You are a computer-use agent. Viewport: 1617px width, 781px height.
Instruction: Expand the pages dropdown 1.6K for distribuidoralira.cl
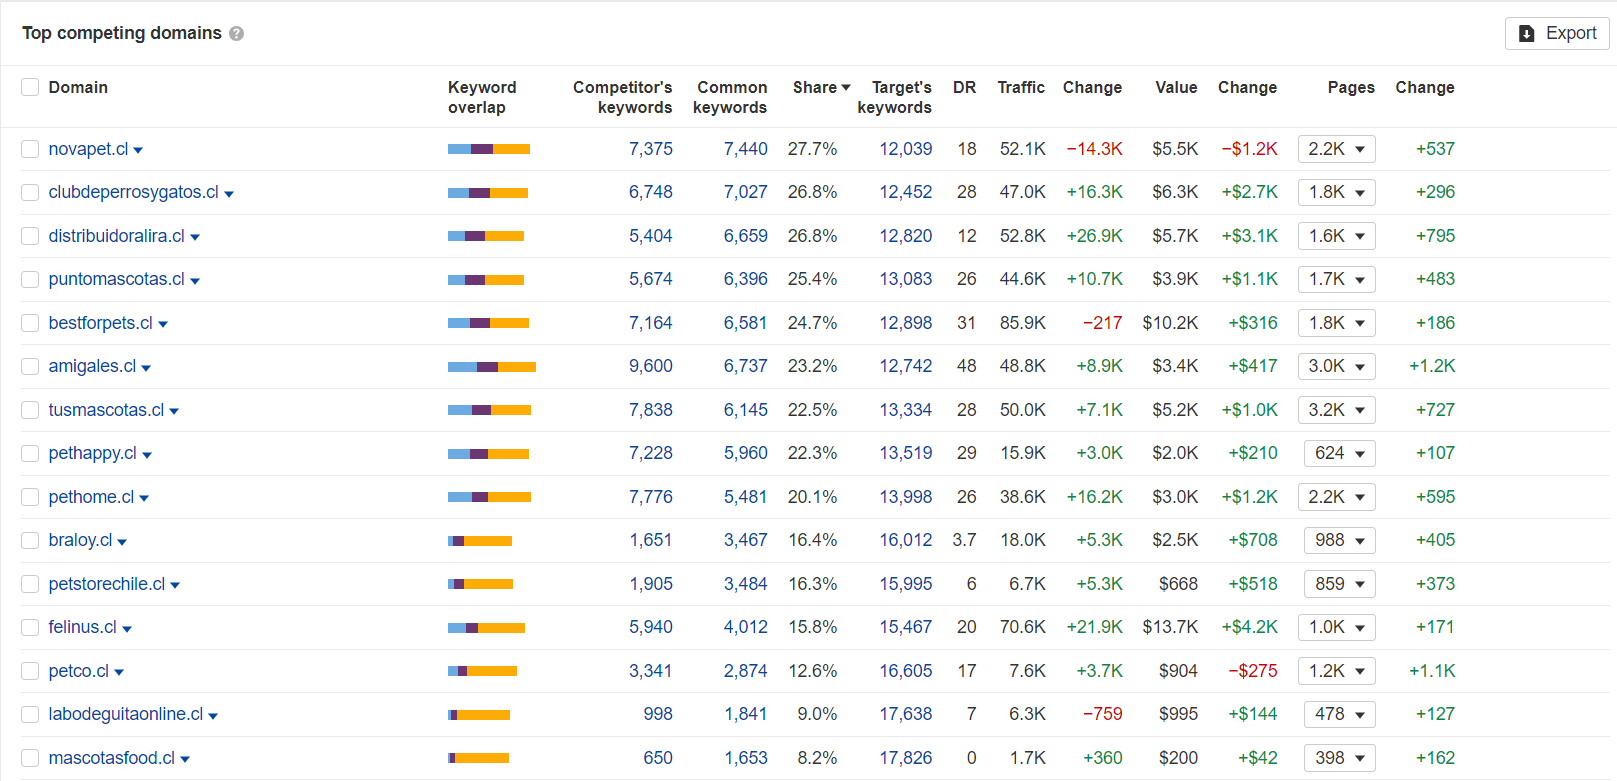coord(1336,236)
